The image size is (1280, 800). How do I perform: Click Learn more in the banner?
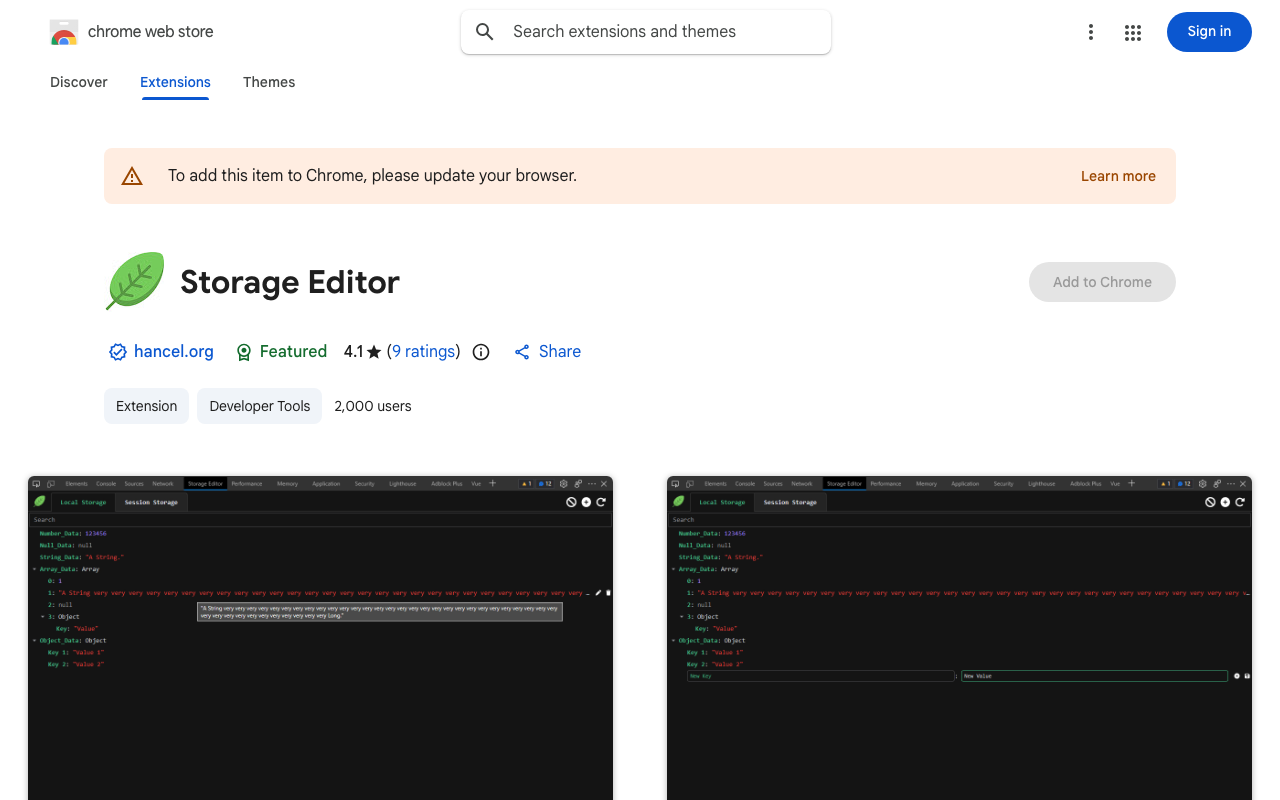(x=1118, y=176)
